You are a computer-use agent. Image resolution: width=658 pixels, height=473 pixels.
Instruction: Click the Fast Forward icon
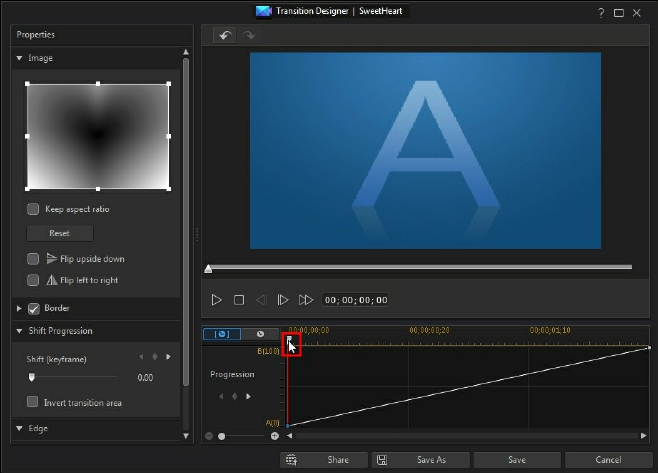click(306, 300)
